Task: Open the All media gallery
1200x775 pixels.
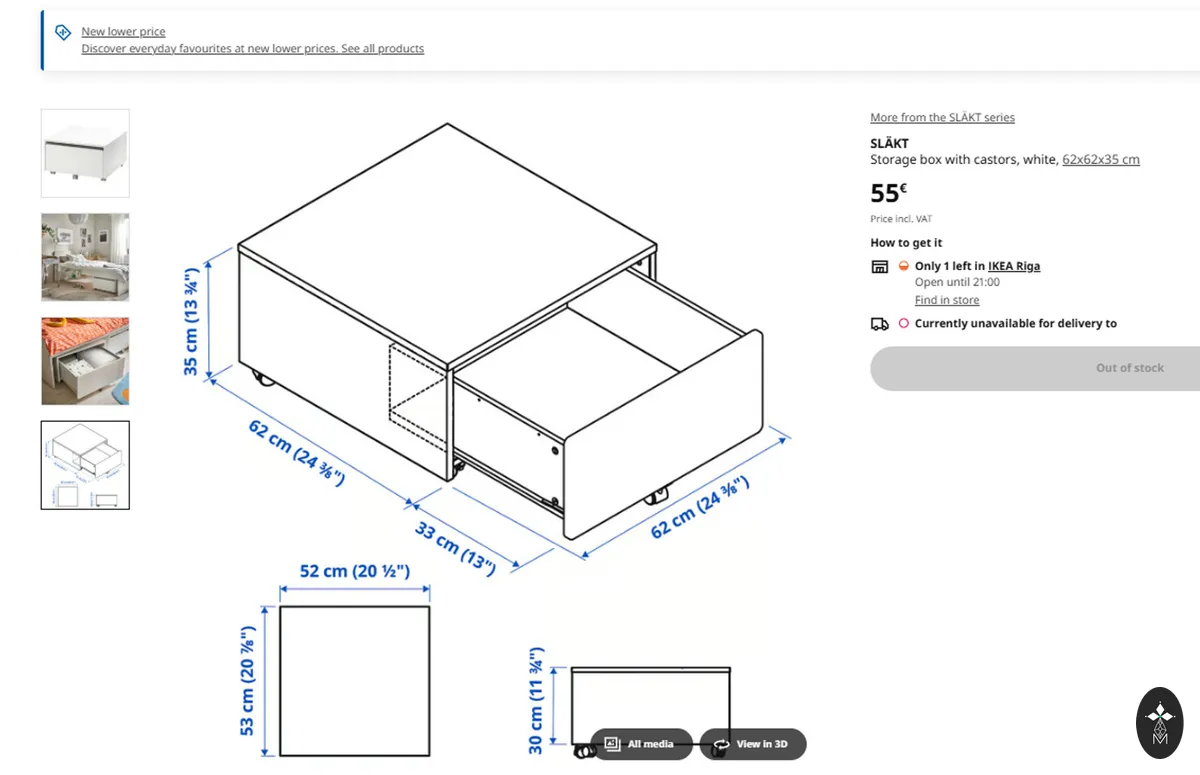Action: pos(641,744)
